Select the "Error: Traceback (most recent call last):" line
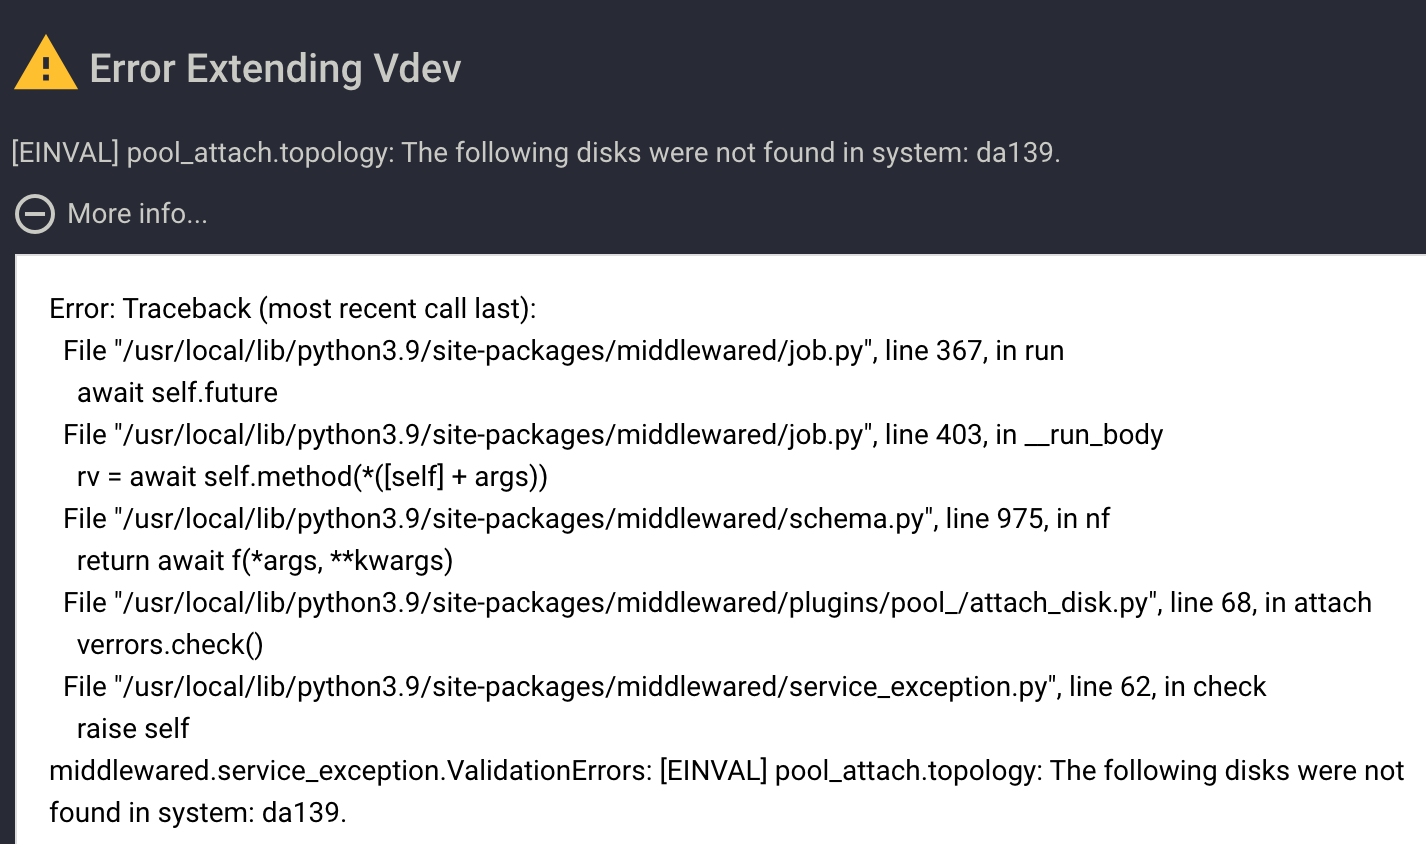1426x844 pixels. point(293,309)
